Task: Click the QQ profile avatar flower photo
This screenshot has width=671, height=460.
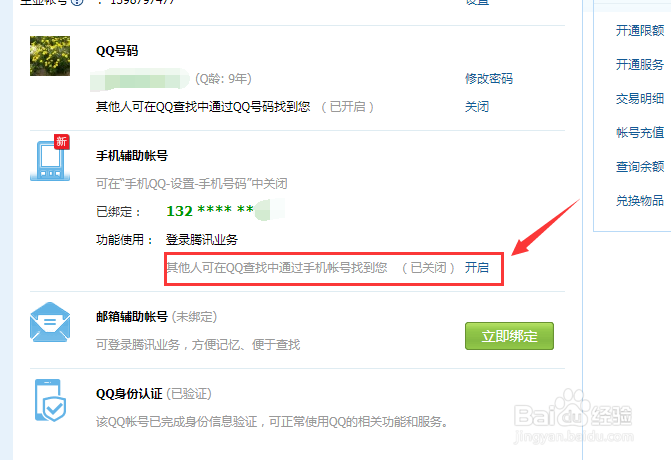Action: click(x=50, y=56)
